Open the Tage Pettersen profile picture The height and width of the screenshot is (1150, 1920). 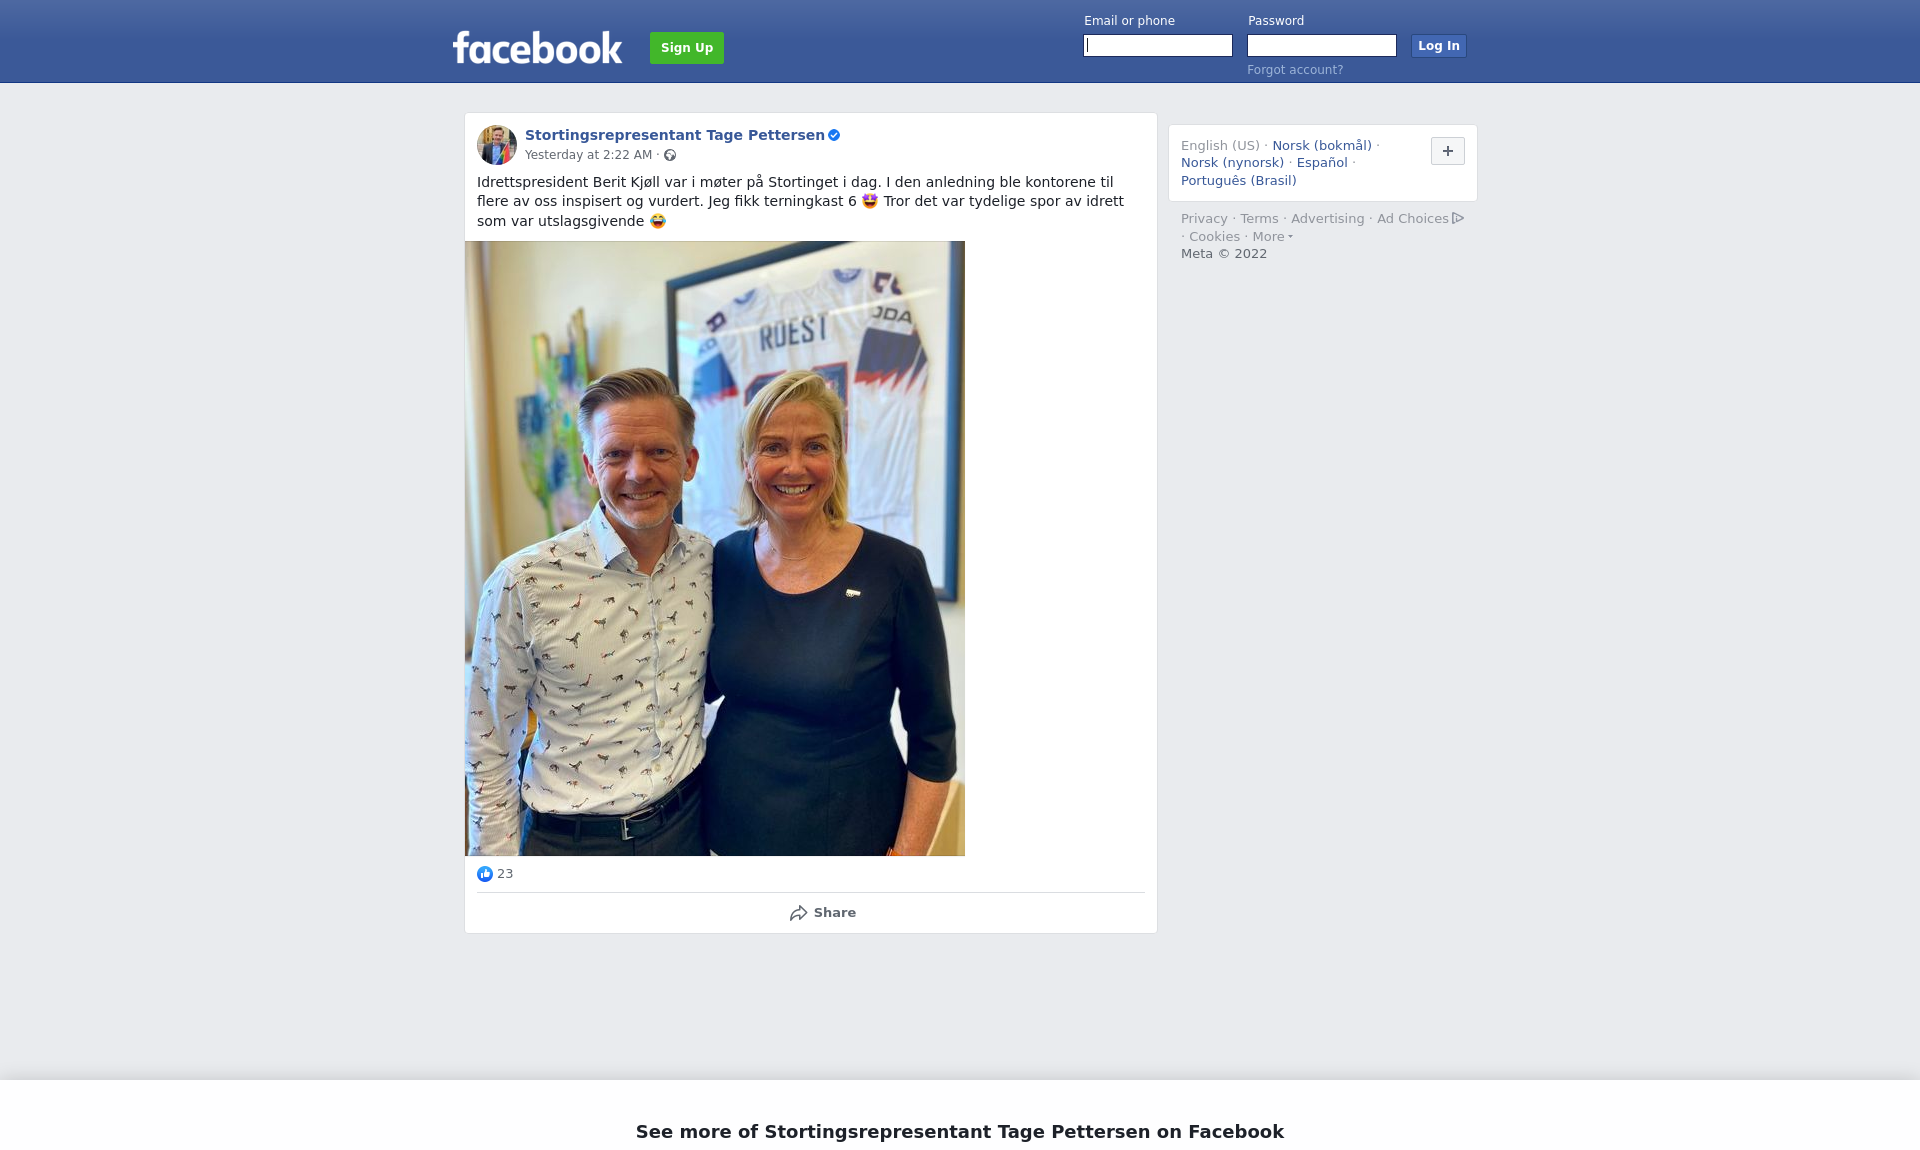pos(497,145)
